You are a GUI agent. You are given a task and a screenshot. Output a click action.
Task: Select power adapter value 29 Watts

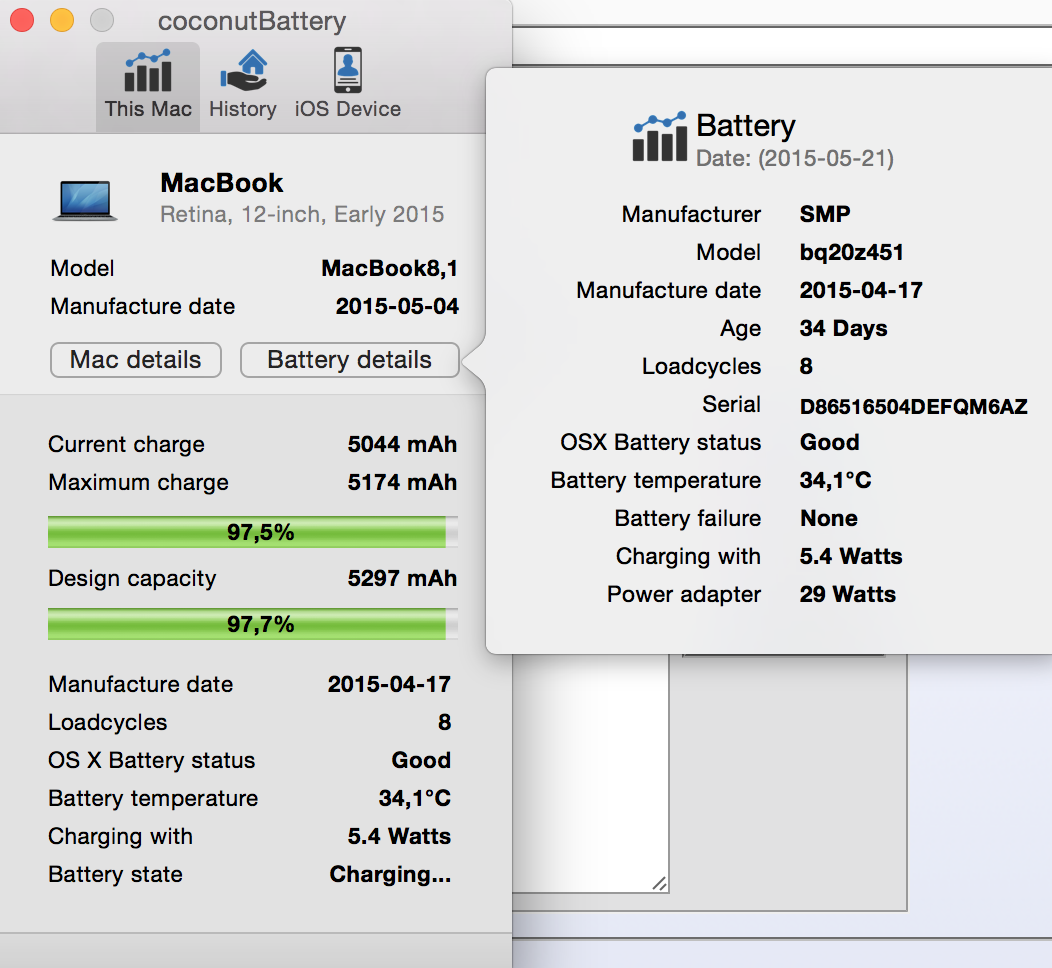click(x=847, y=594)
